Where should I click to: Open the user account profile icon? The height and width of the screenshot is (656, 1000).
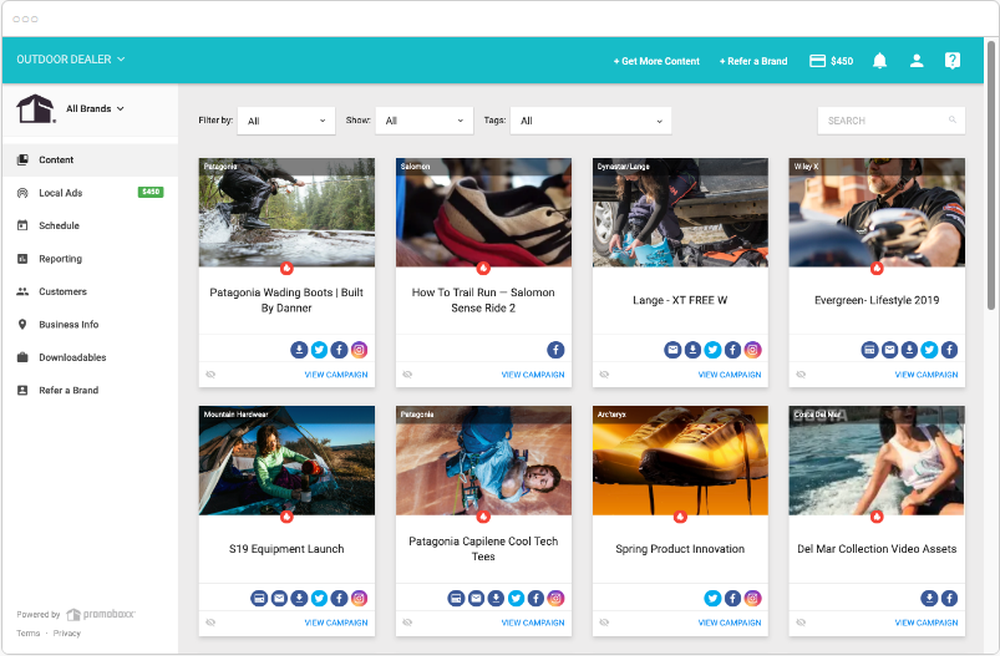tap(916, 61)
